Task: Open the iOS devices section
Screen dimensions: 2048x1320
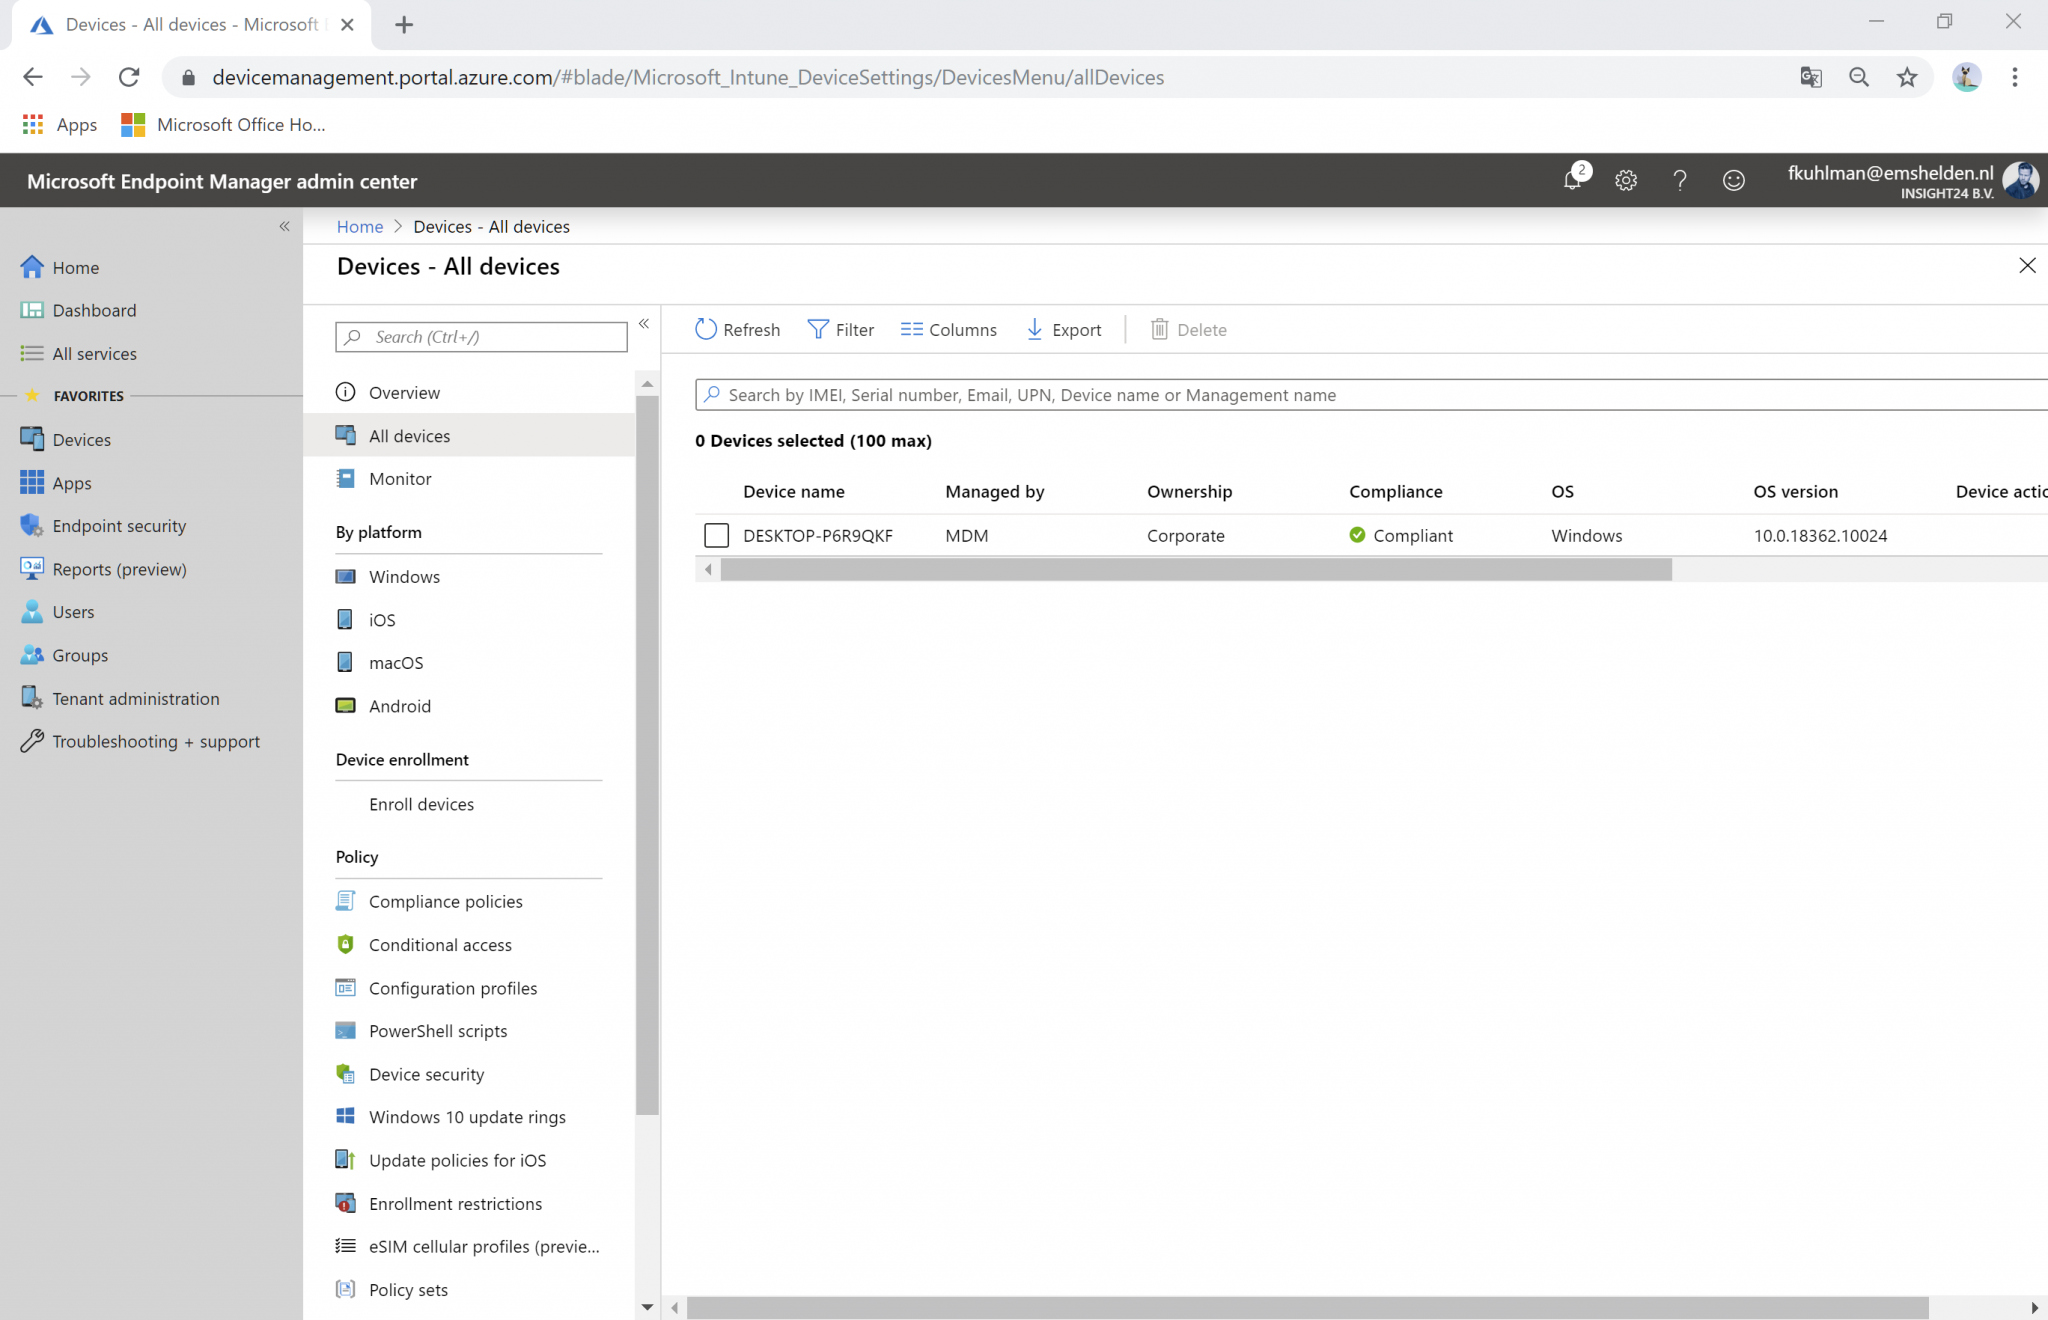Action: coord(380,619)
